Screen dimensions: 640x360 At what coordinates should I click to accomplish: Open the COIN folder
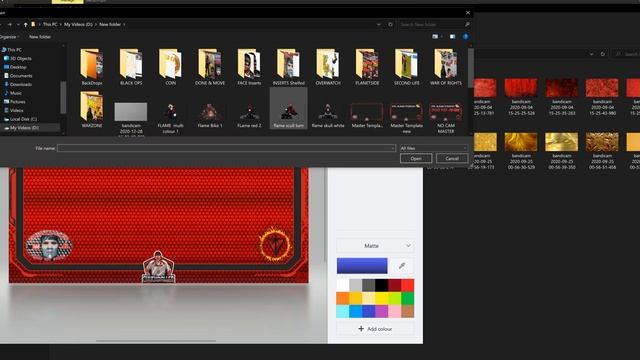pyautogui.click(x=170, y=67)
